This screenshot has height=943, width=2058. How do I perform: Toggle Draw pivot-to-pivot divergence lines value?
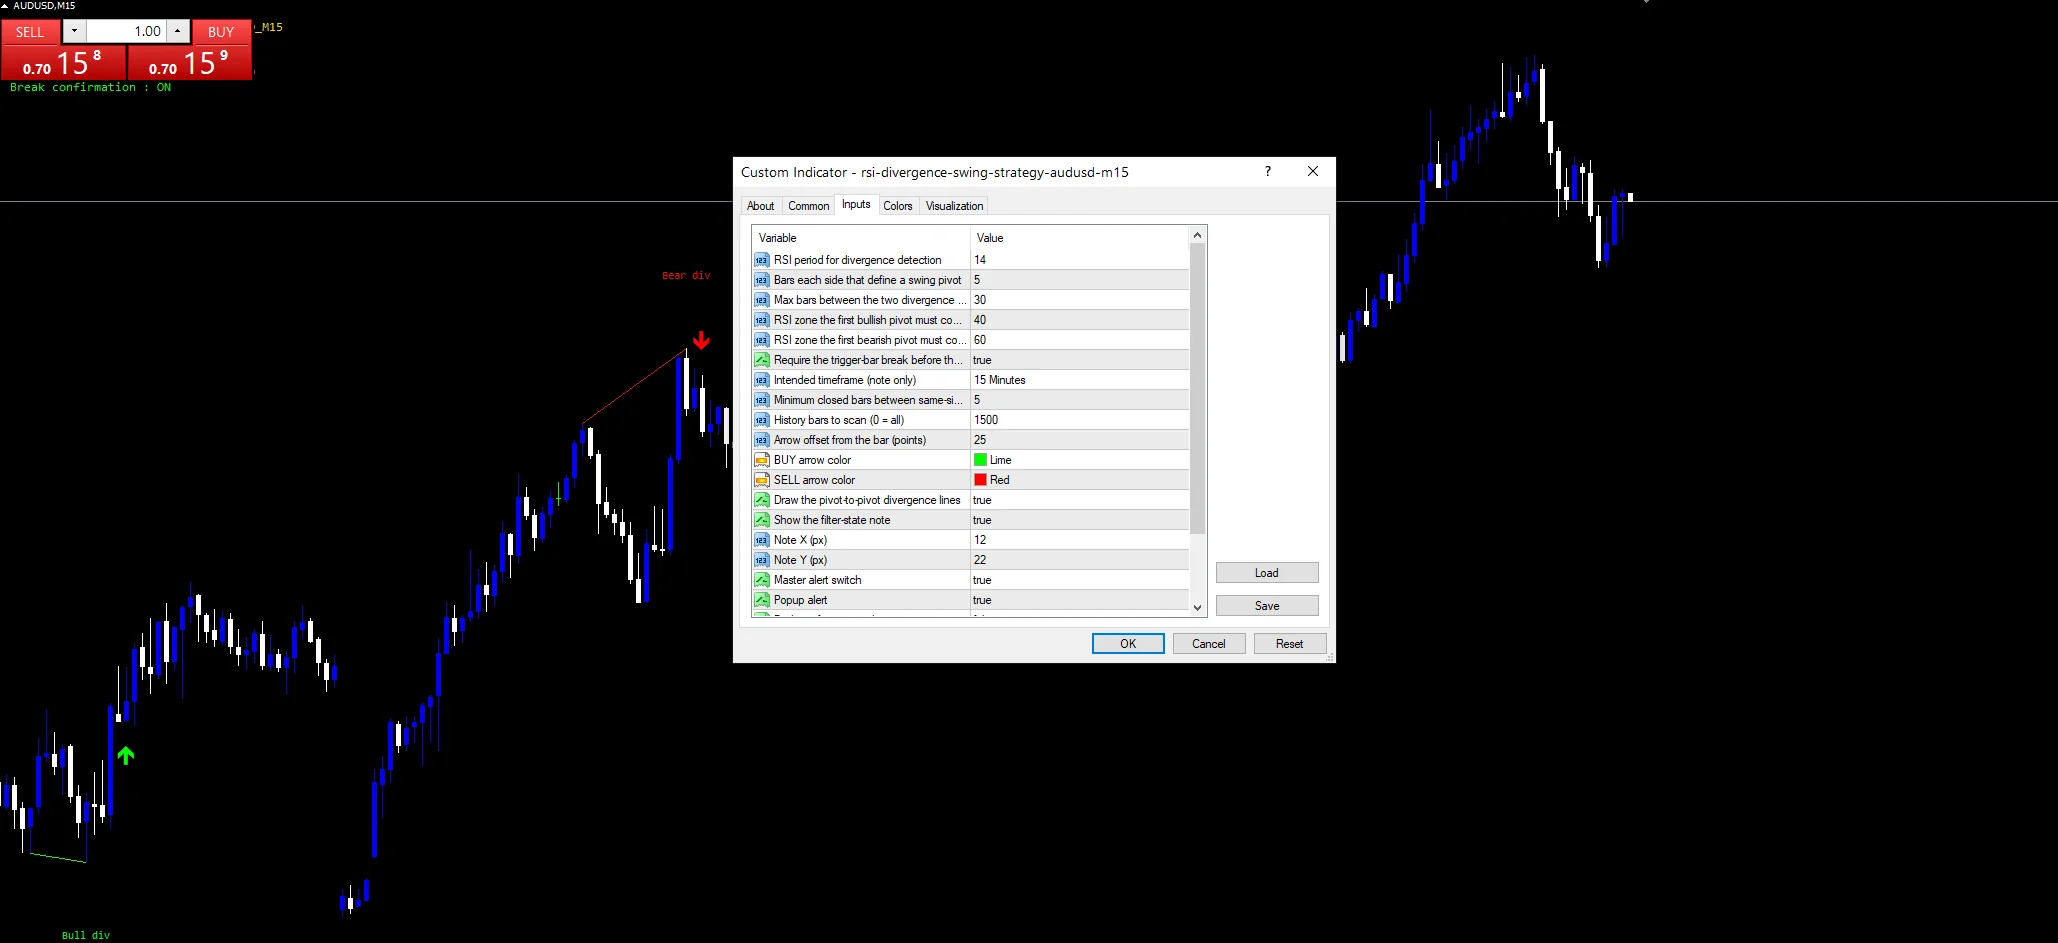tap(1080, 500)
